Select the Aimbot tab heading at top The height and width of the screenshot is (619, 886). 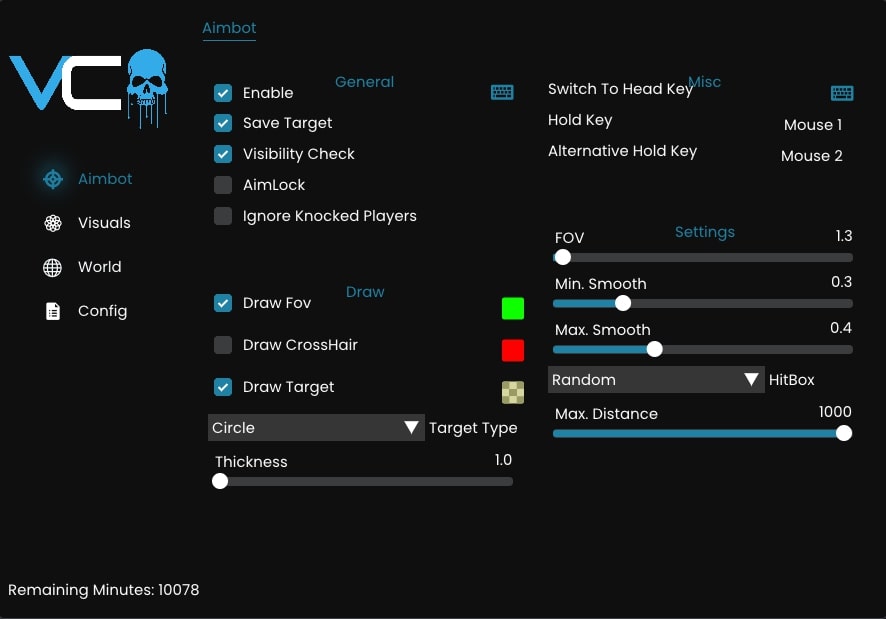coord(229,28)
